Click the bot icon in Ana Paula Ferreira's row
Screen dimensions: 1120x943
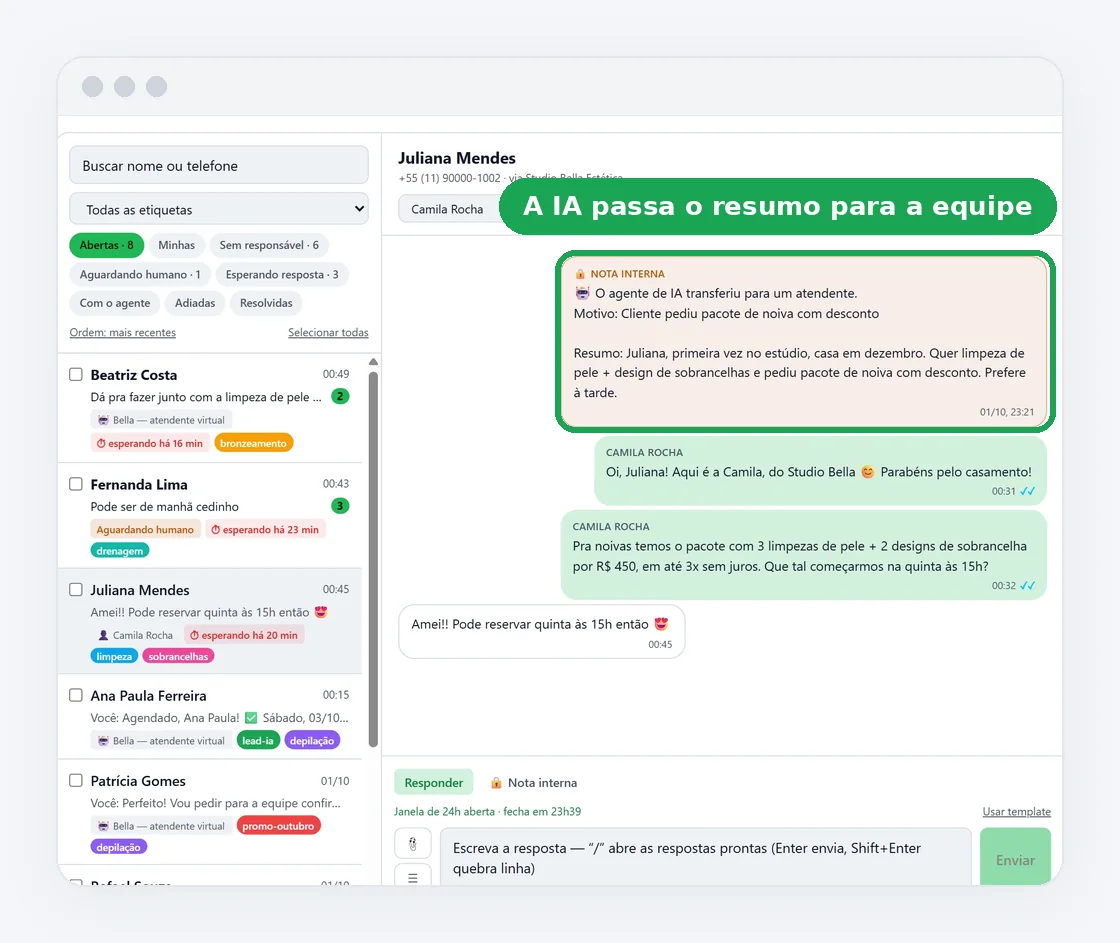pyautogui.click(x=104, y=741)
